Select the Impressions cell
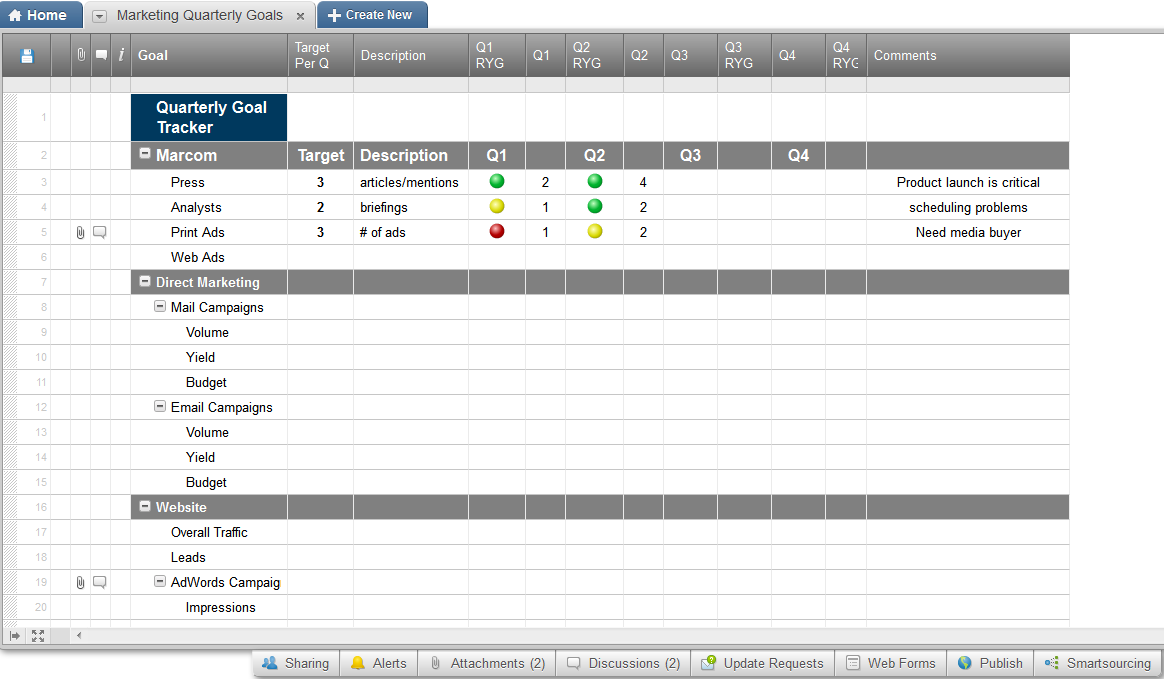Screen dimensions: 1164x679 pyautogui.click(x=209, y=608)
